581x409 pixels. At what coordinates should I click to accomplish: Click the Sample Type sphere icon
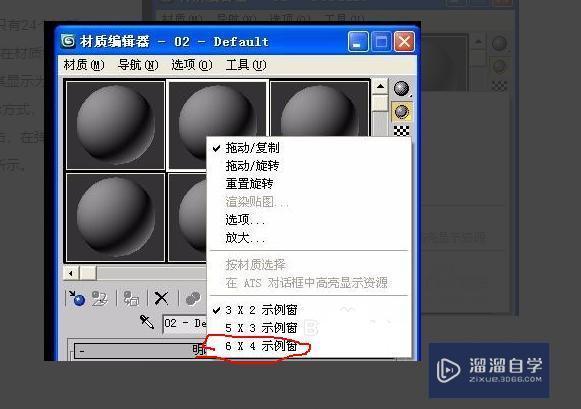402,89
